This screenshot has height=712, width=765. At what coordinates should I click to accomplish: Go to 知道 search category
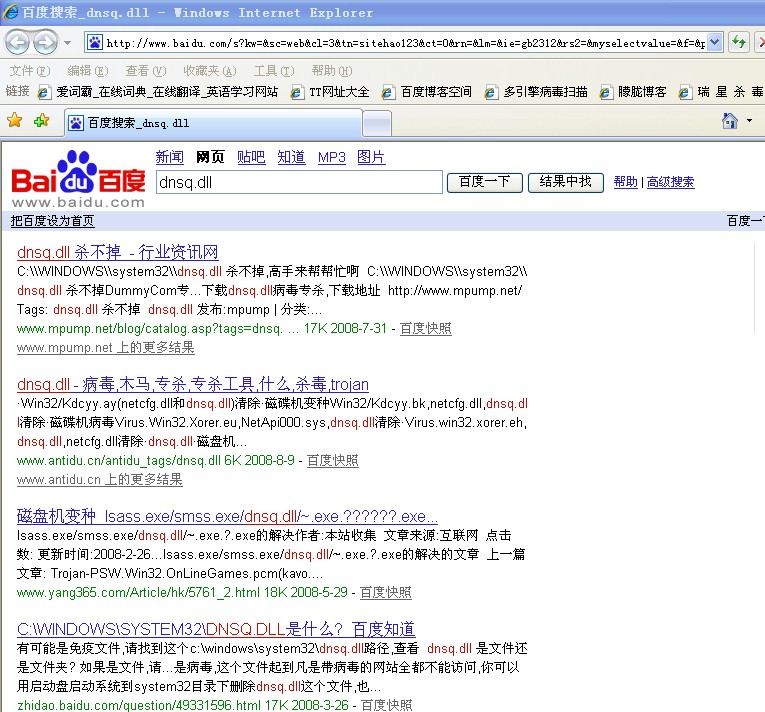pyautogui.click(x=291, y=157)
